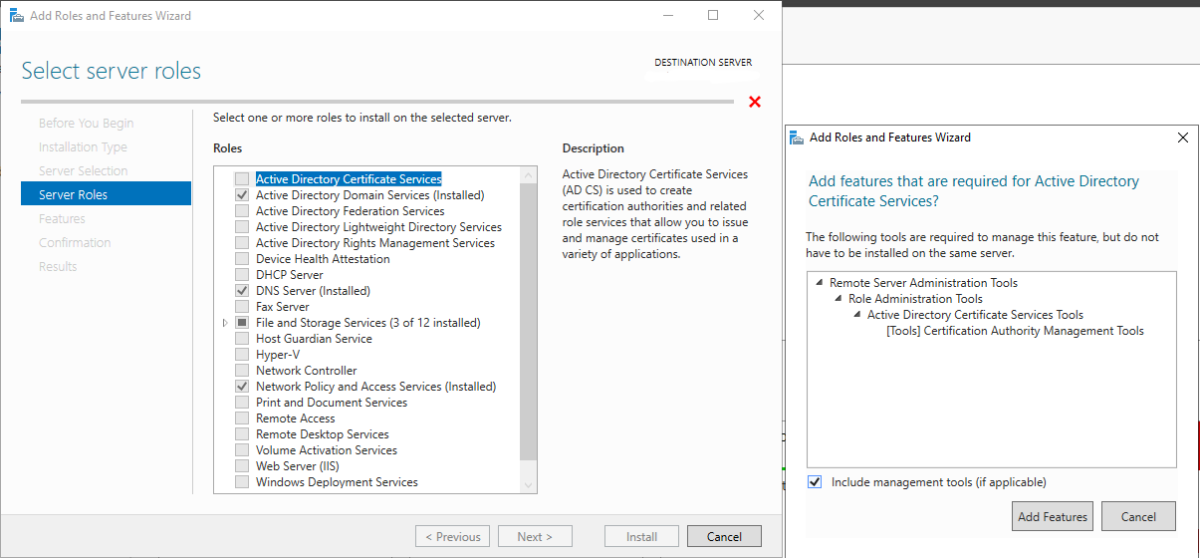Minimize the Add Roles wizard window
1200x558 pixels.
[667, 16]
